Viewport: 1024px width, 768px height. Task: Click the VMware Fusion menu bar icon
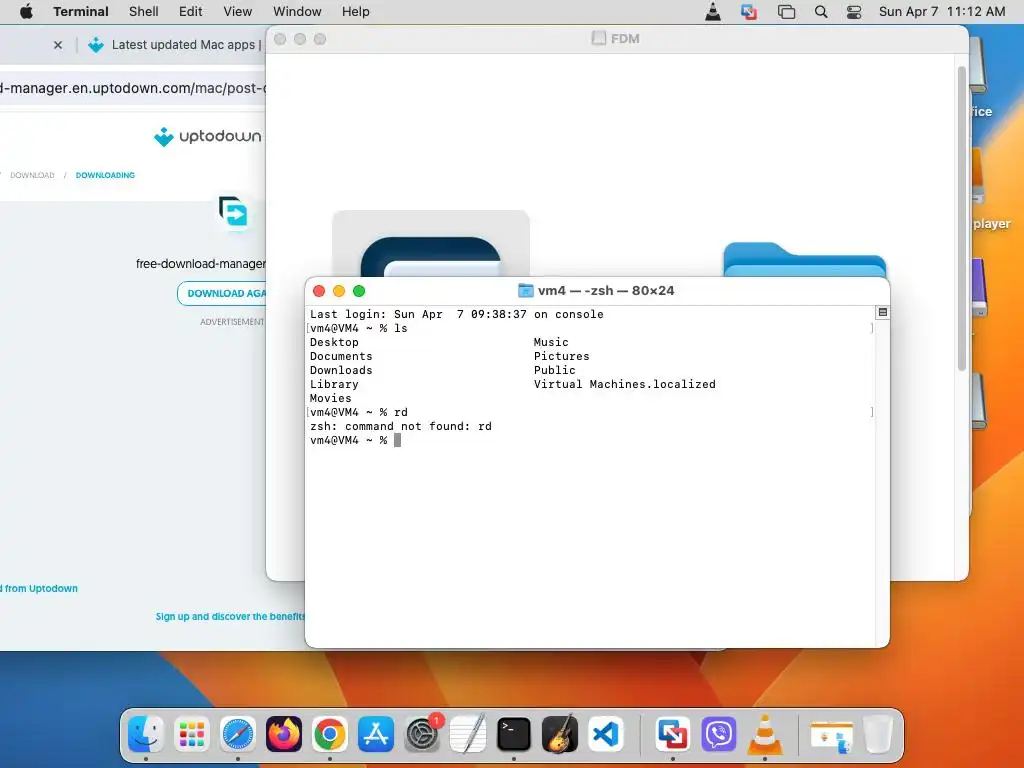tap(749, 11)
